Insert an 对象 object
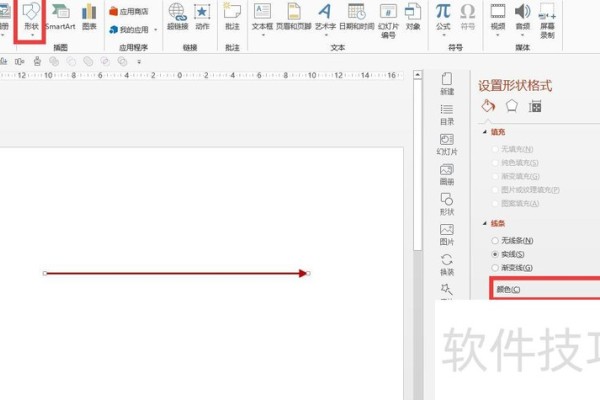The height and width of the screenshot is (400, 600). coord(413,17)
